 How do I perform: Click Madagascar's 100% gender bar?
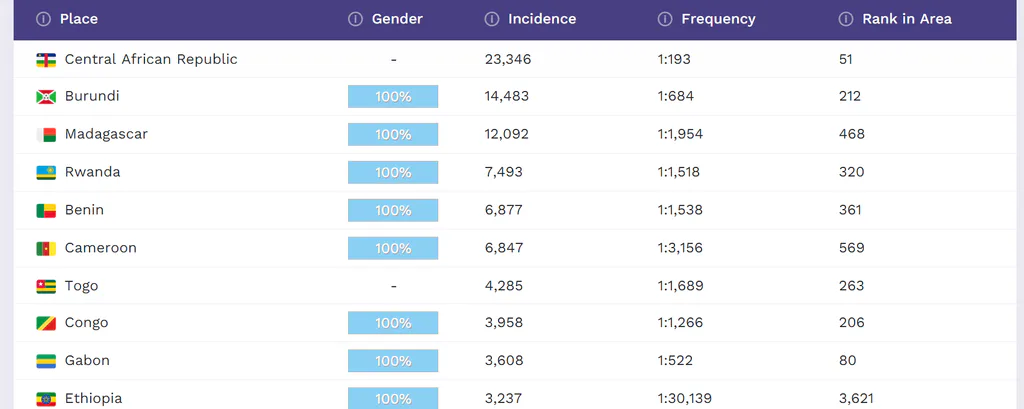coord(393,135)
